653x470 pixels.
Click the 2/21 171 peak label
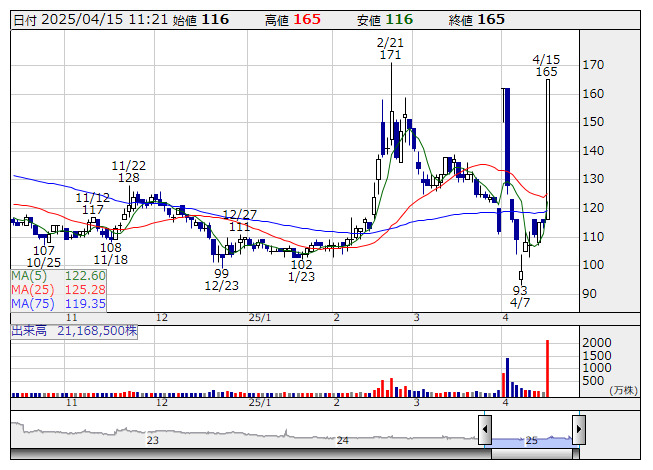[x=390, y=49]
